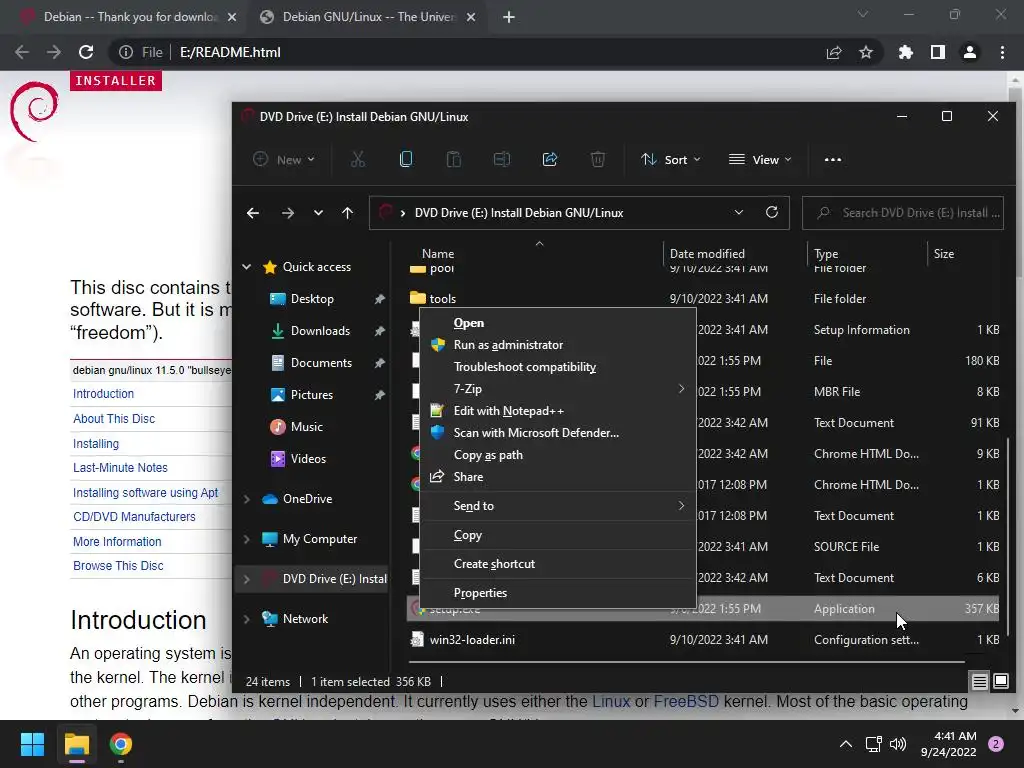Switch to details view layout icon
Image resolution: width=1024 pixels, height=768 pixels.
coord(980,682)
